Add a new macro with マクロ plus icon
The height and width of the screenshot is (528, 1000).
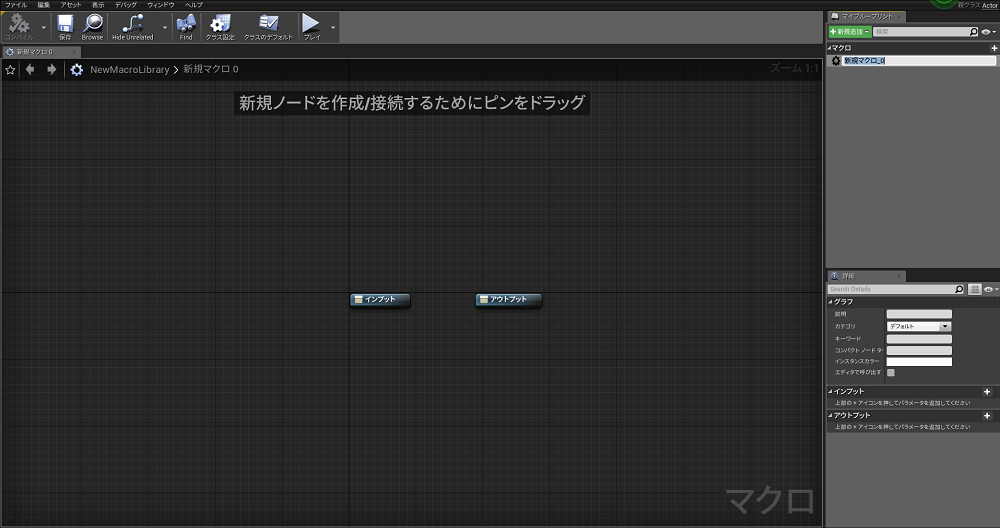pyautogui.click(x=994, y=48)
